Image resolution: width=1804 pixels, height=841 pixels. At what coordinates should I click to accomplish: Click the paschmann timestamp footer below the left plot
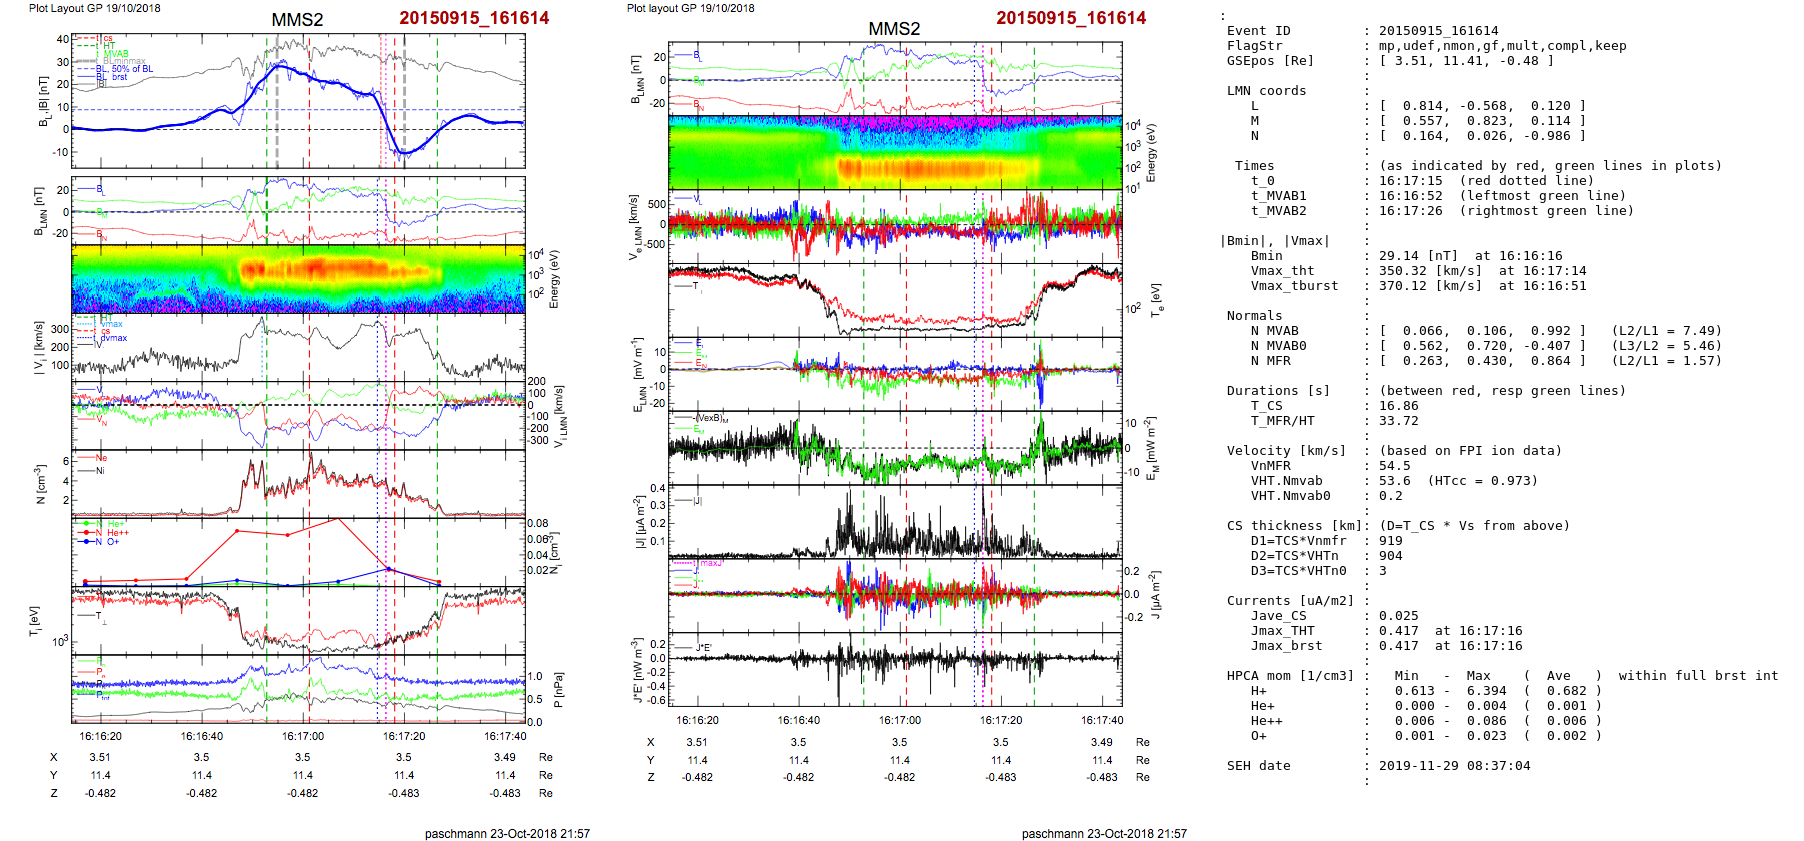pos(507,834)
